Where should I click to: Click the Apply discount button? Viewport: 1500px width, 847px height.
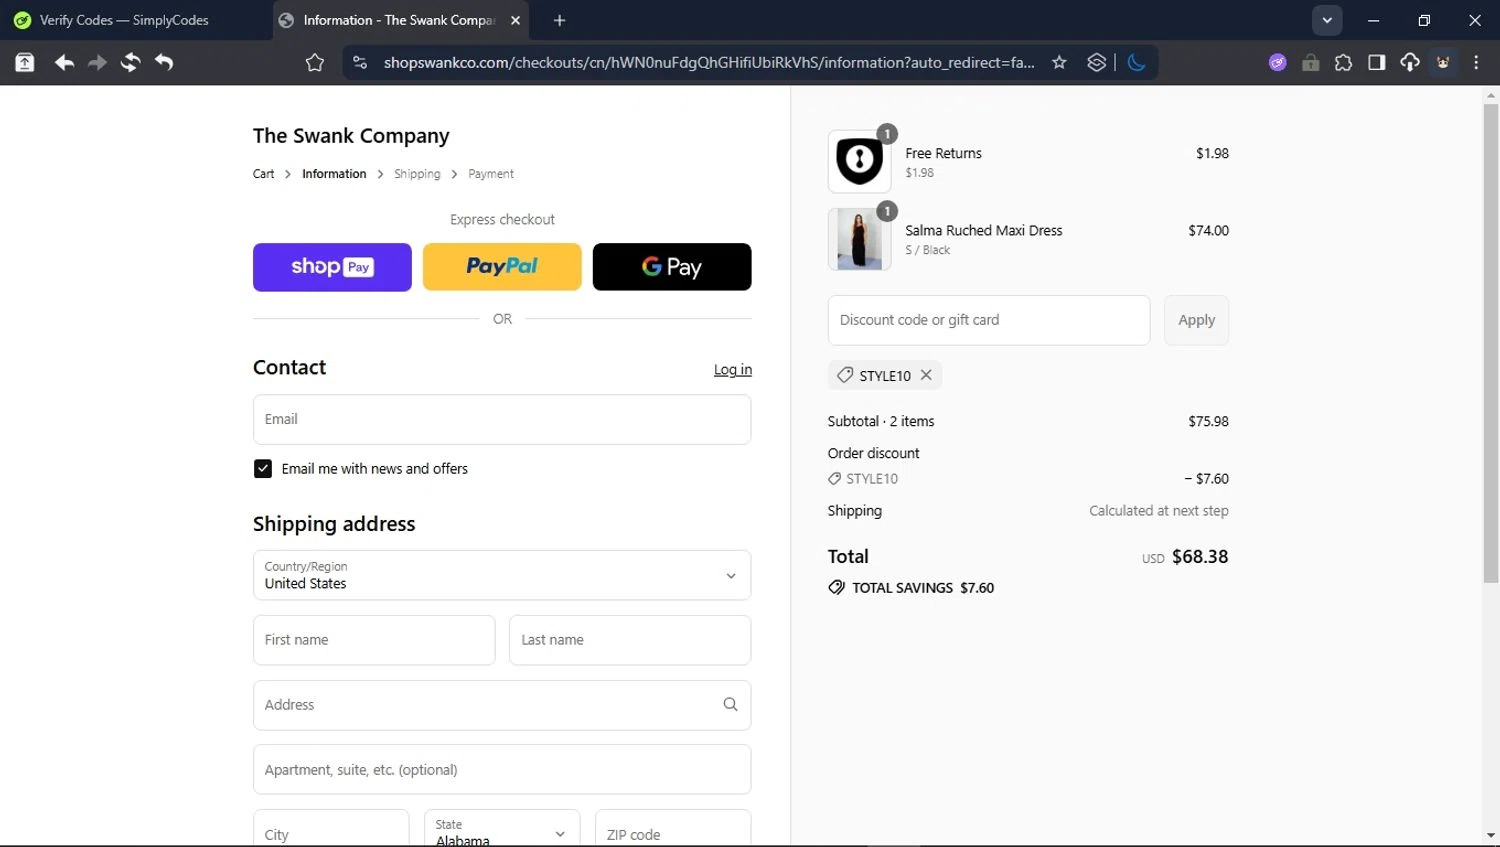(x=1196, y=320)
